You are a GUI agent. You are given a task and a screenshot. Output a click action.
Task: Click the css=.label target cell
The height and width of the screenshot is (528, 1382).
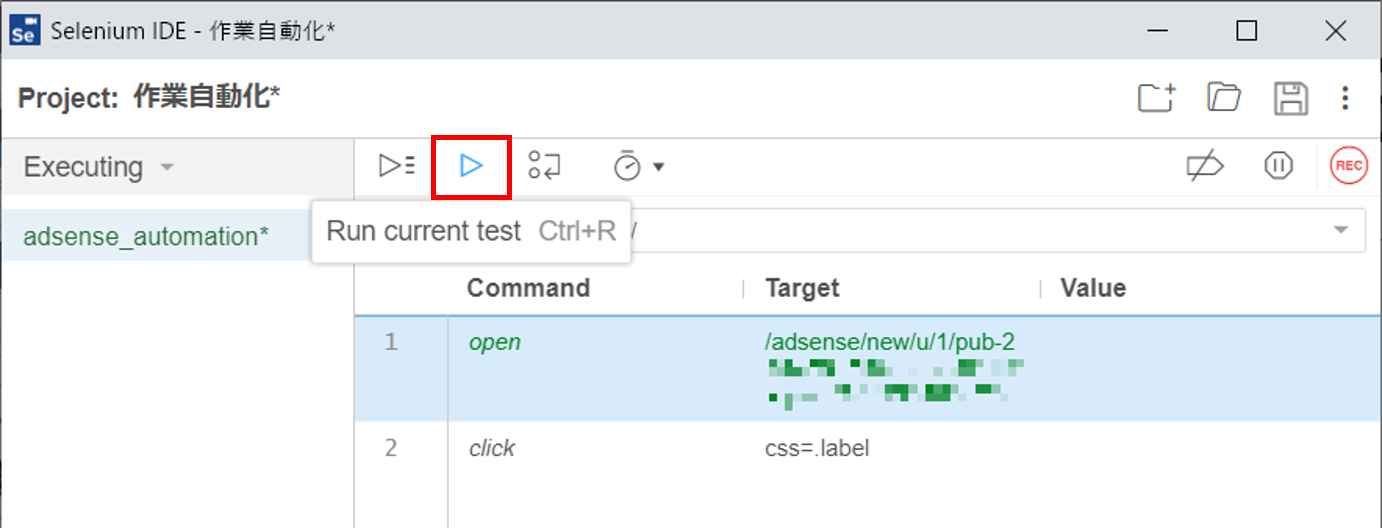coord(817,448)
